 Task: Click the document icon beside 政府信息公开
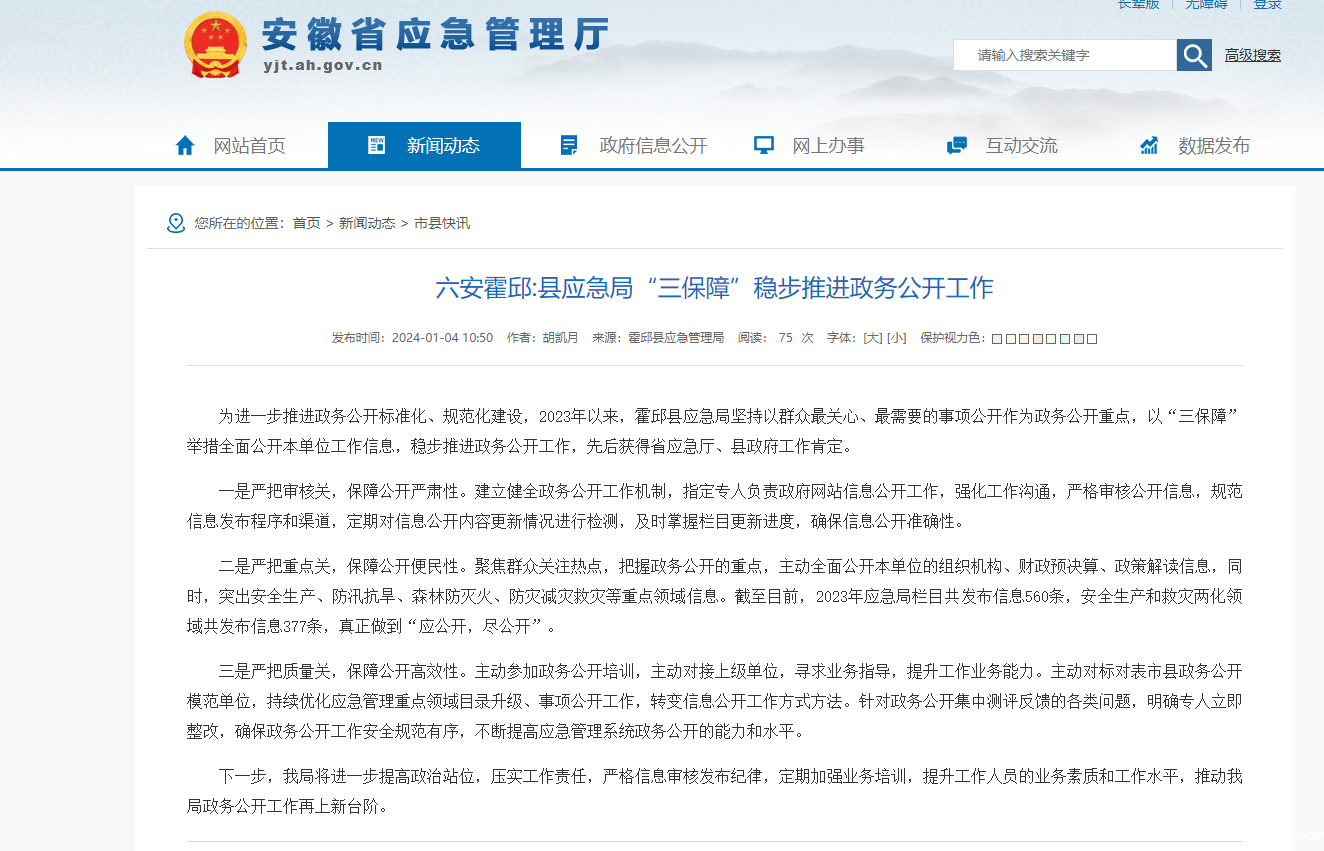tap(569, 146)
